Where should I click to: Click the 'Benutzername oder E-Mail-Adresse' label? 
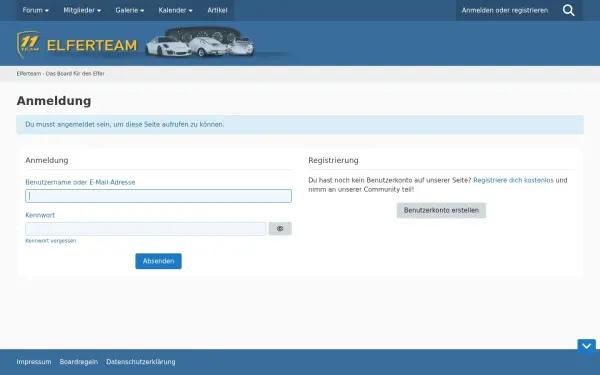point(80,182)
